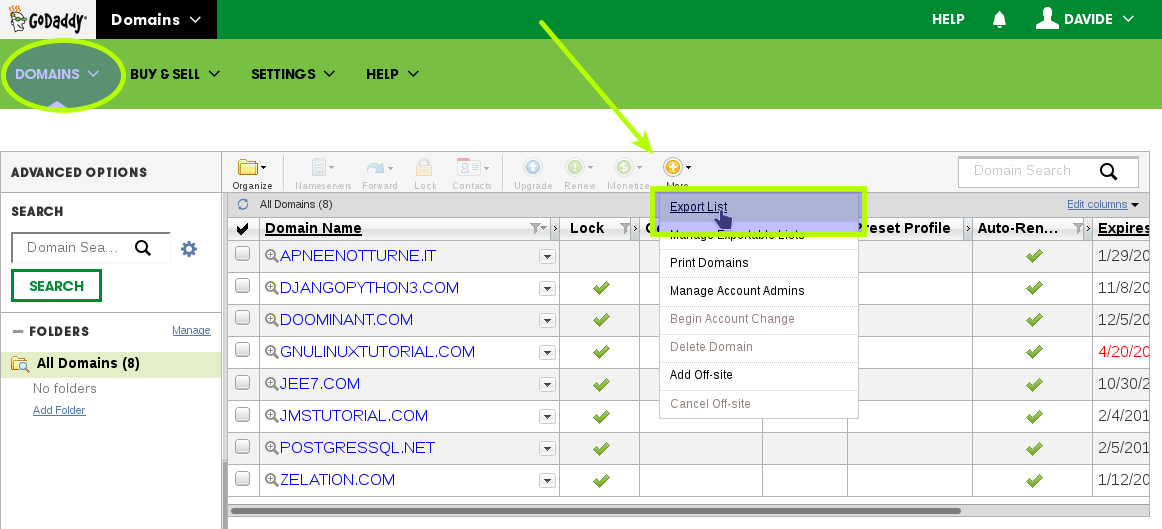Check the JEE7.COM row checkbox
The image size is (1162, 529).
coord(242,382)
